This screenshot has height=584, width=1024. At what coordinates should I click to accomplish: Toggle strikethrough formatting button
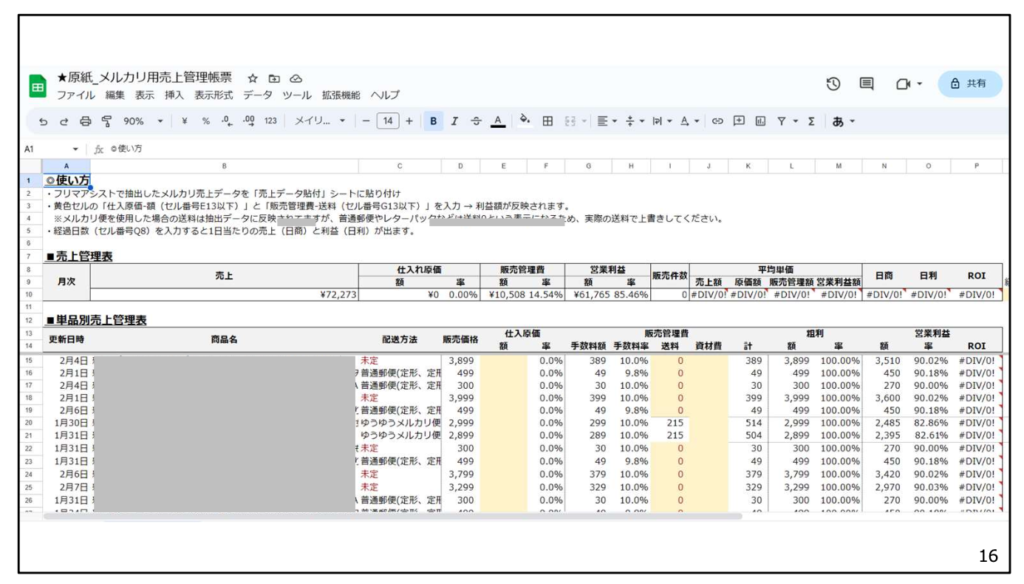click(x=475, y=121)
